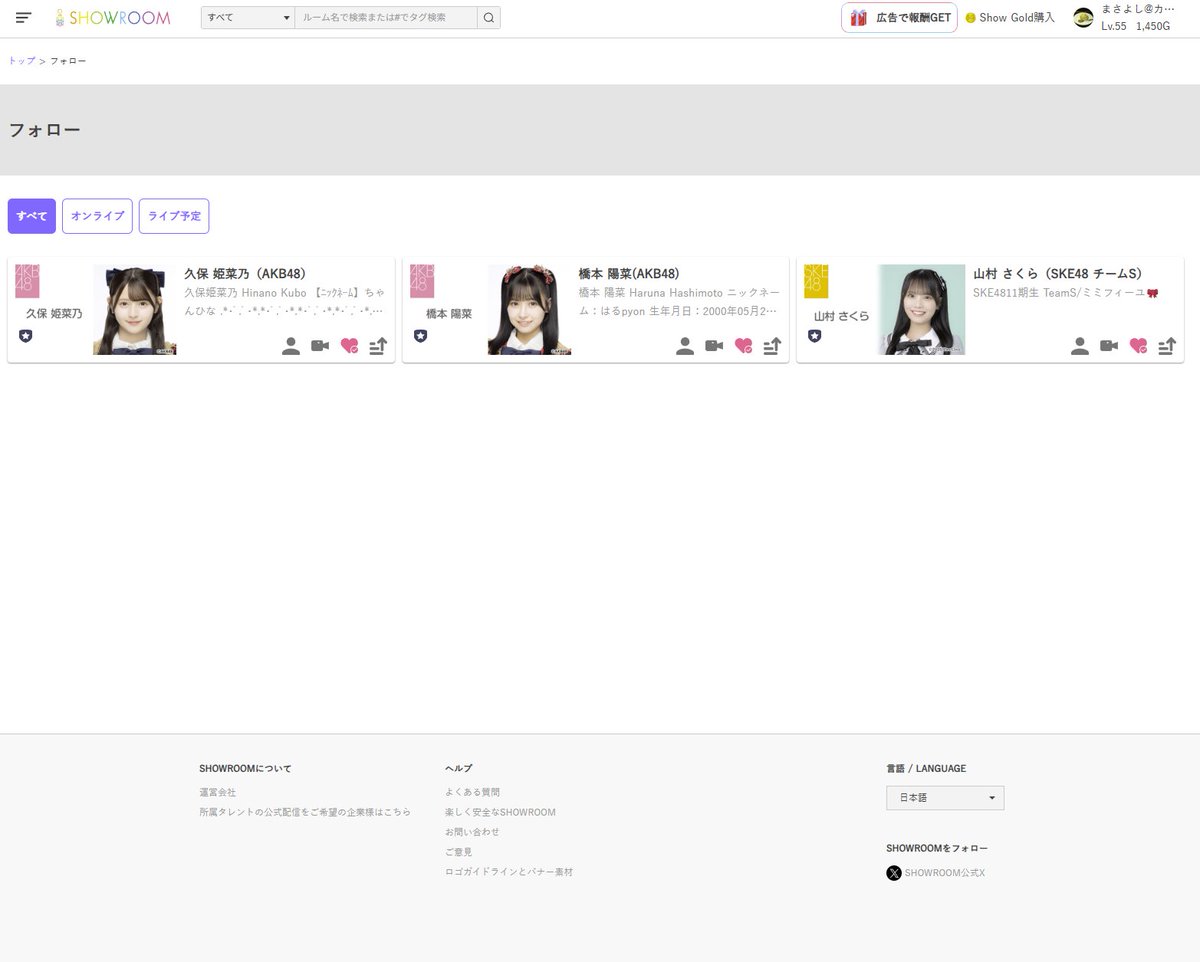Image resolution: width=1200 pixels, height=962 pixels.
Task: Click room title 久保 姫菜乃（AKB48）
Action: pos(245,273)
